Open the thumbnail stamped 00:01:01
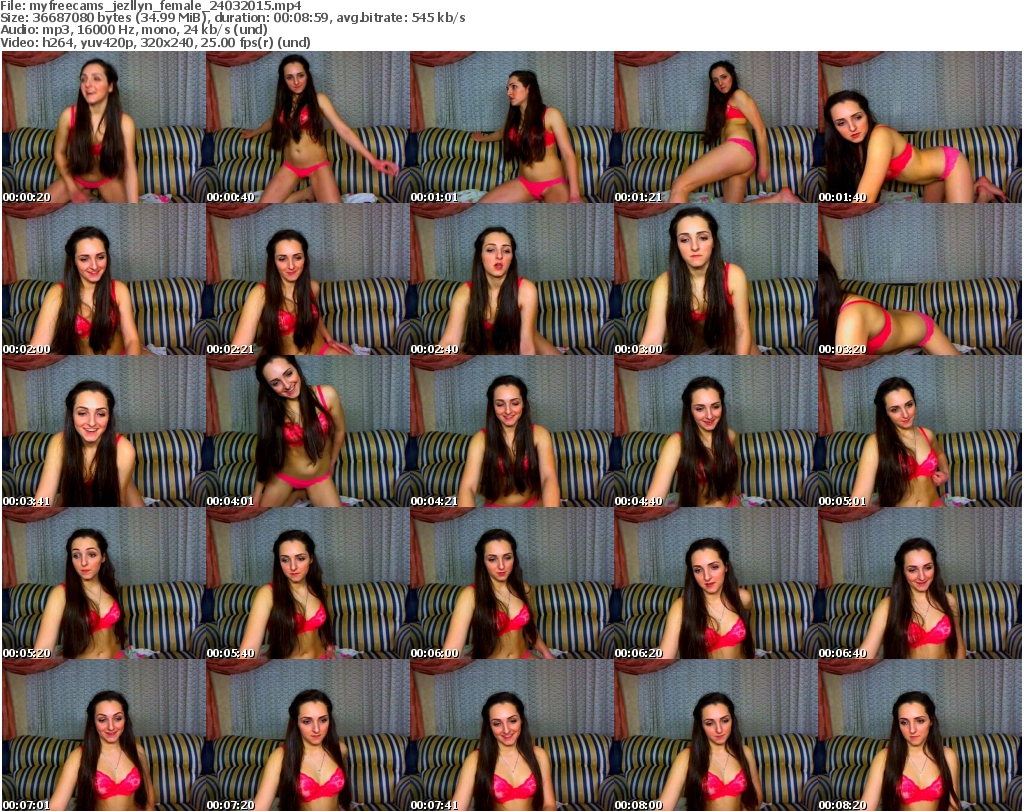The image size is (1024, 811). coord(512,127)
